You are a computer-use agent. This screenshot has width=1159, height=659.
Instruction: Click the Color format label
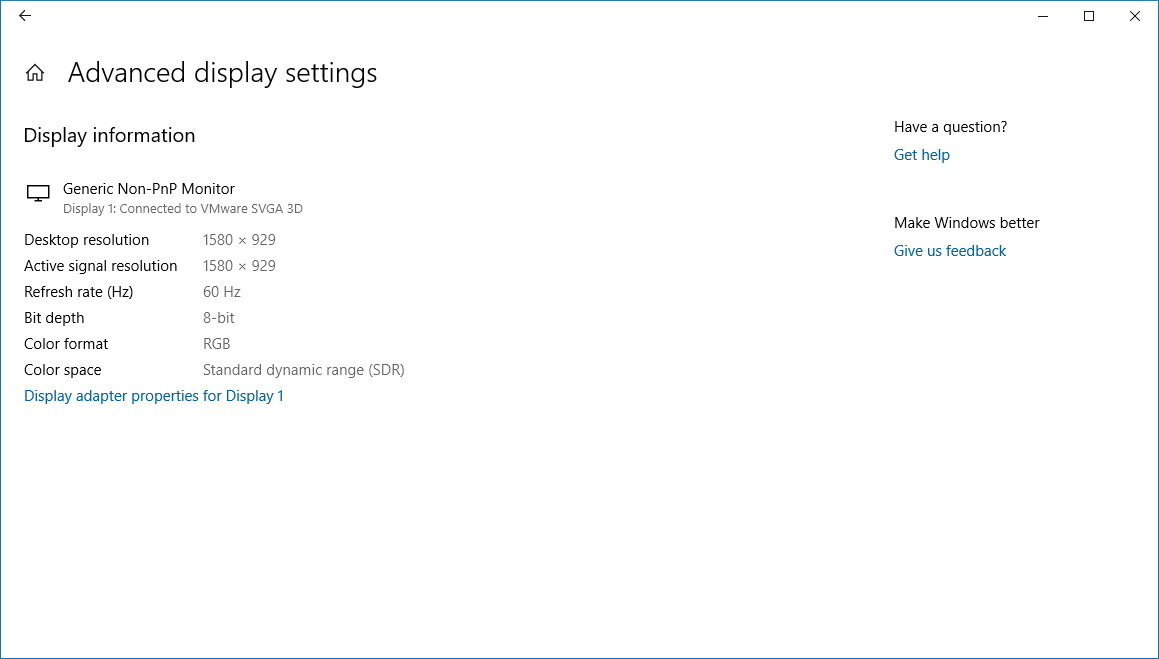point(66,344)
